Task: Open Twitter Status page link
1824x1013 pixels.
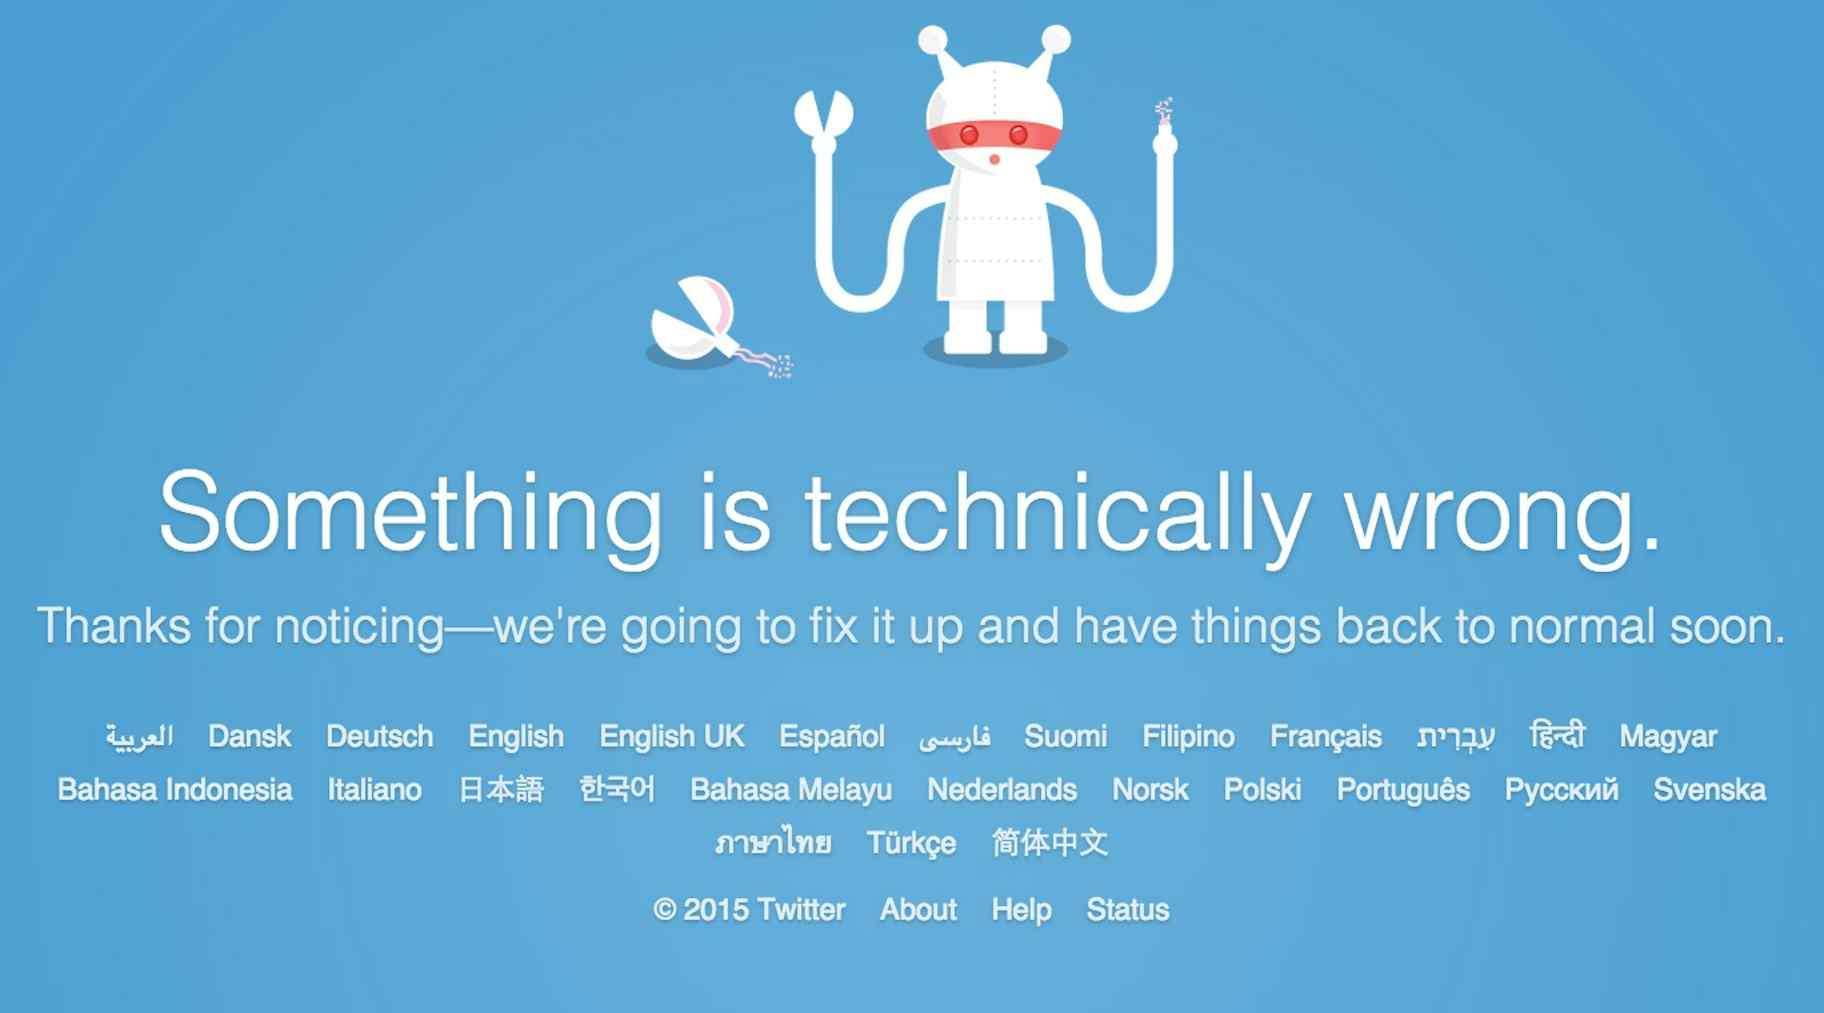Action: coord(1128,910)
